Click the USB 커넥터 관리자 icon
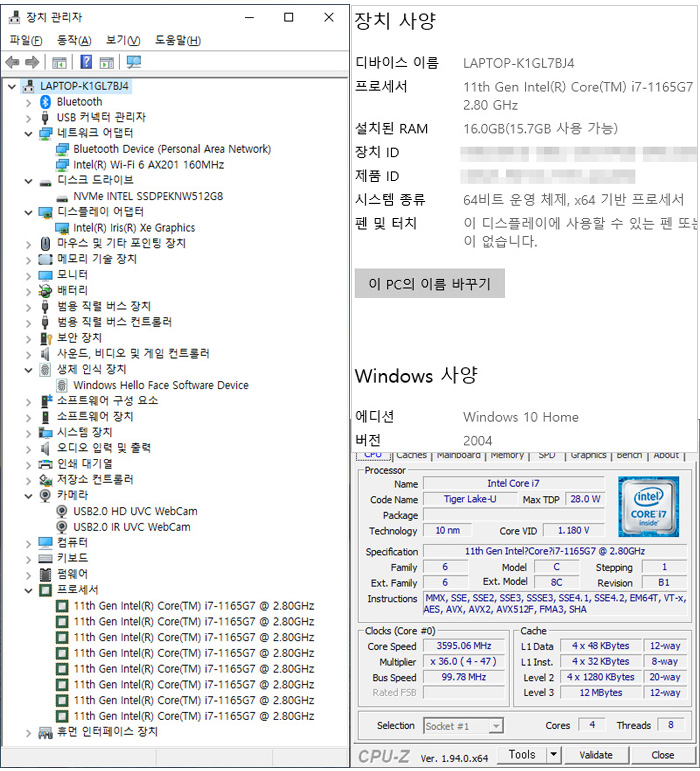 tap(45, 118)
